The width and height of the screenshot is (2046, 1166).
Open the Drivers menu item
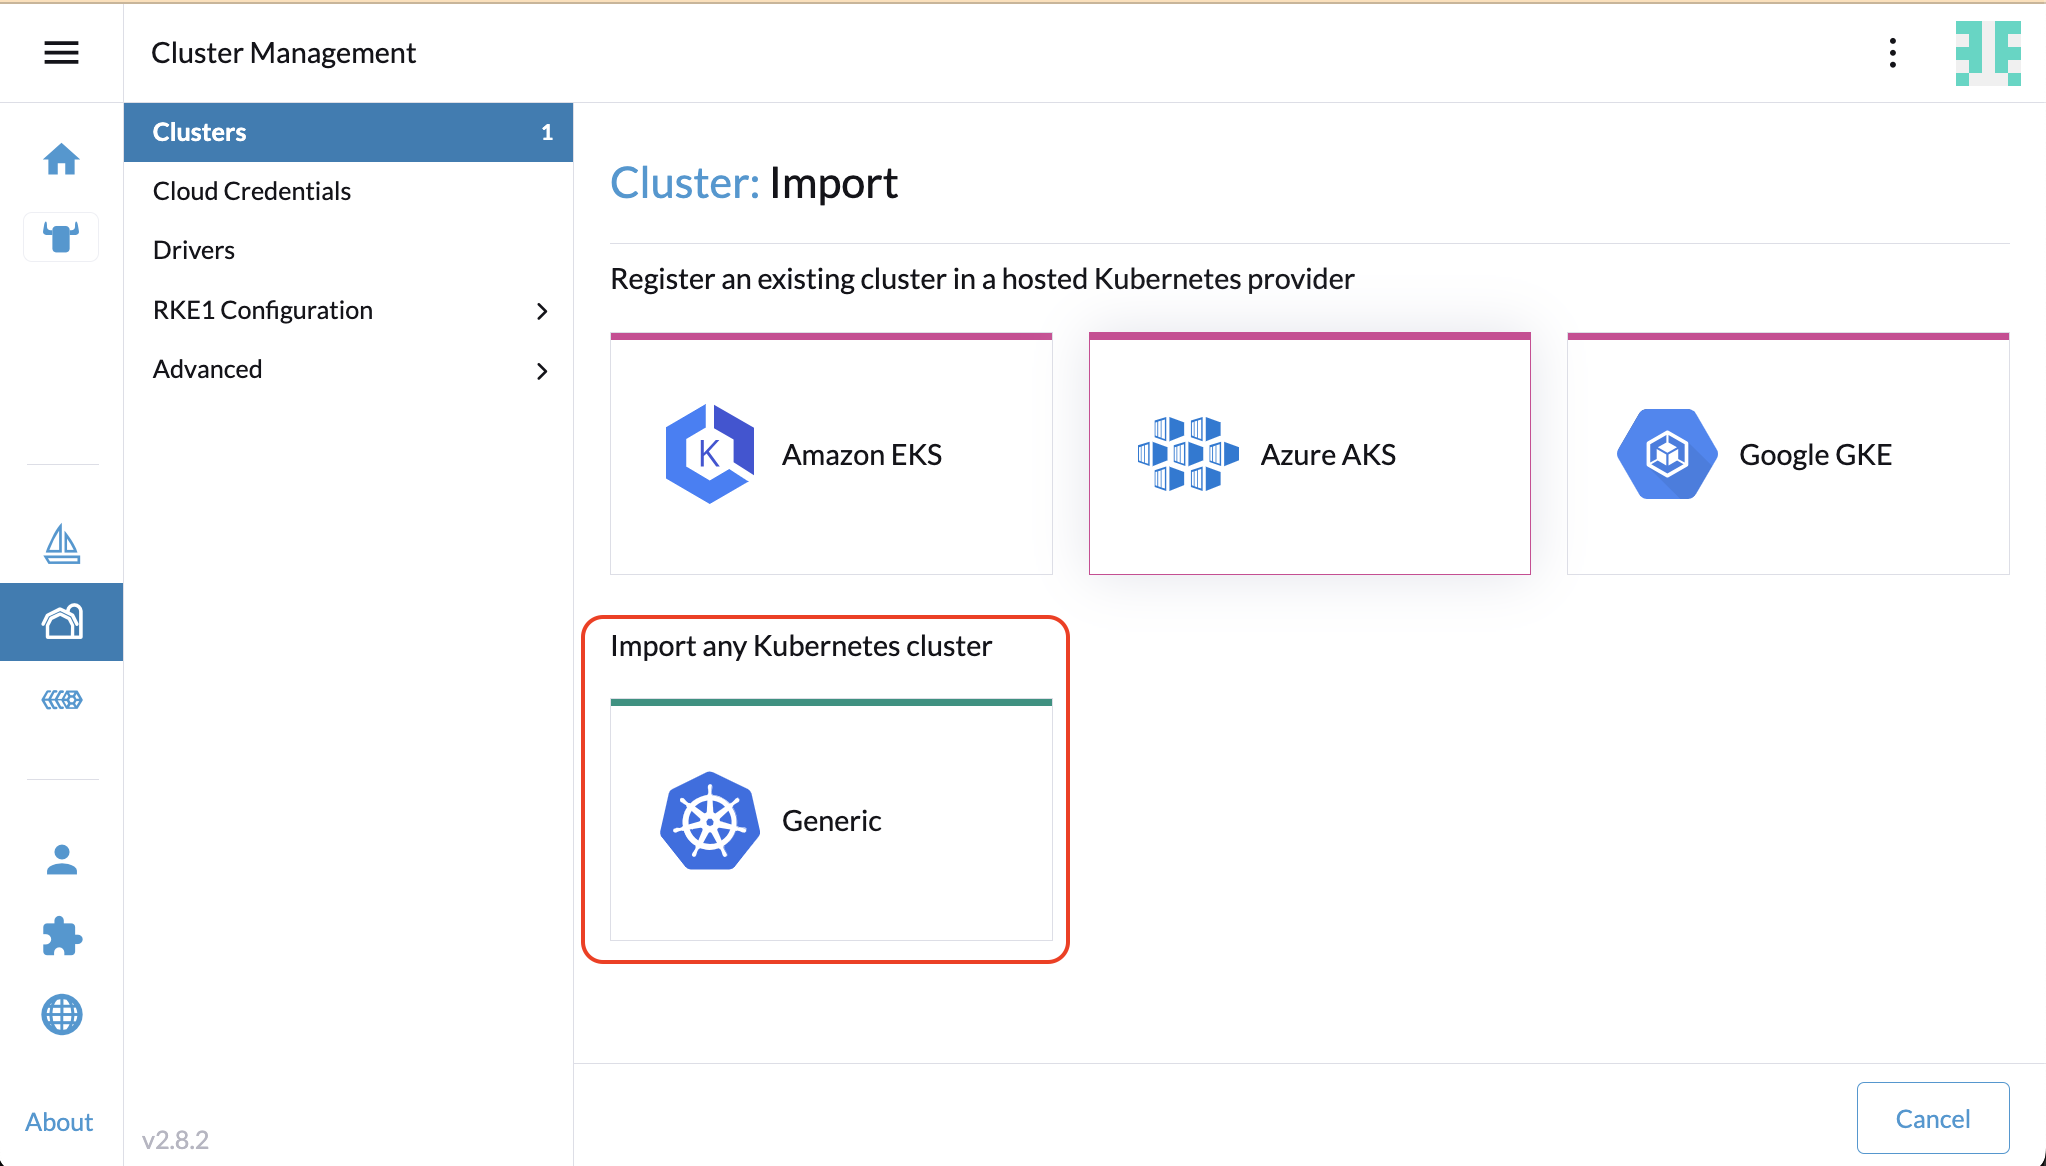tap(194, 250)
